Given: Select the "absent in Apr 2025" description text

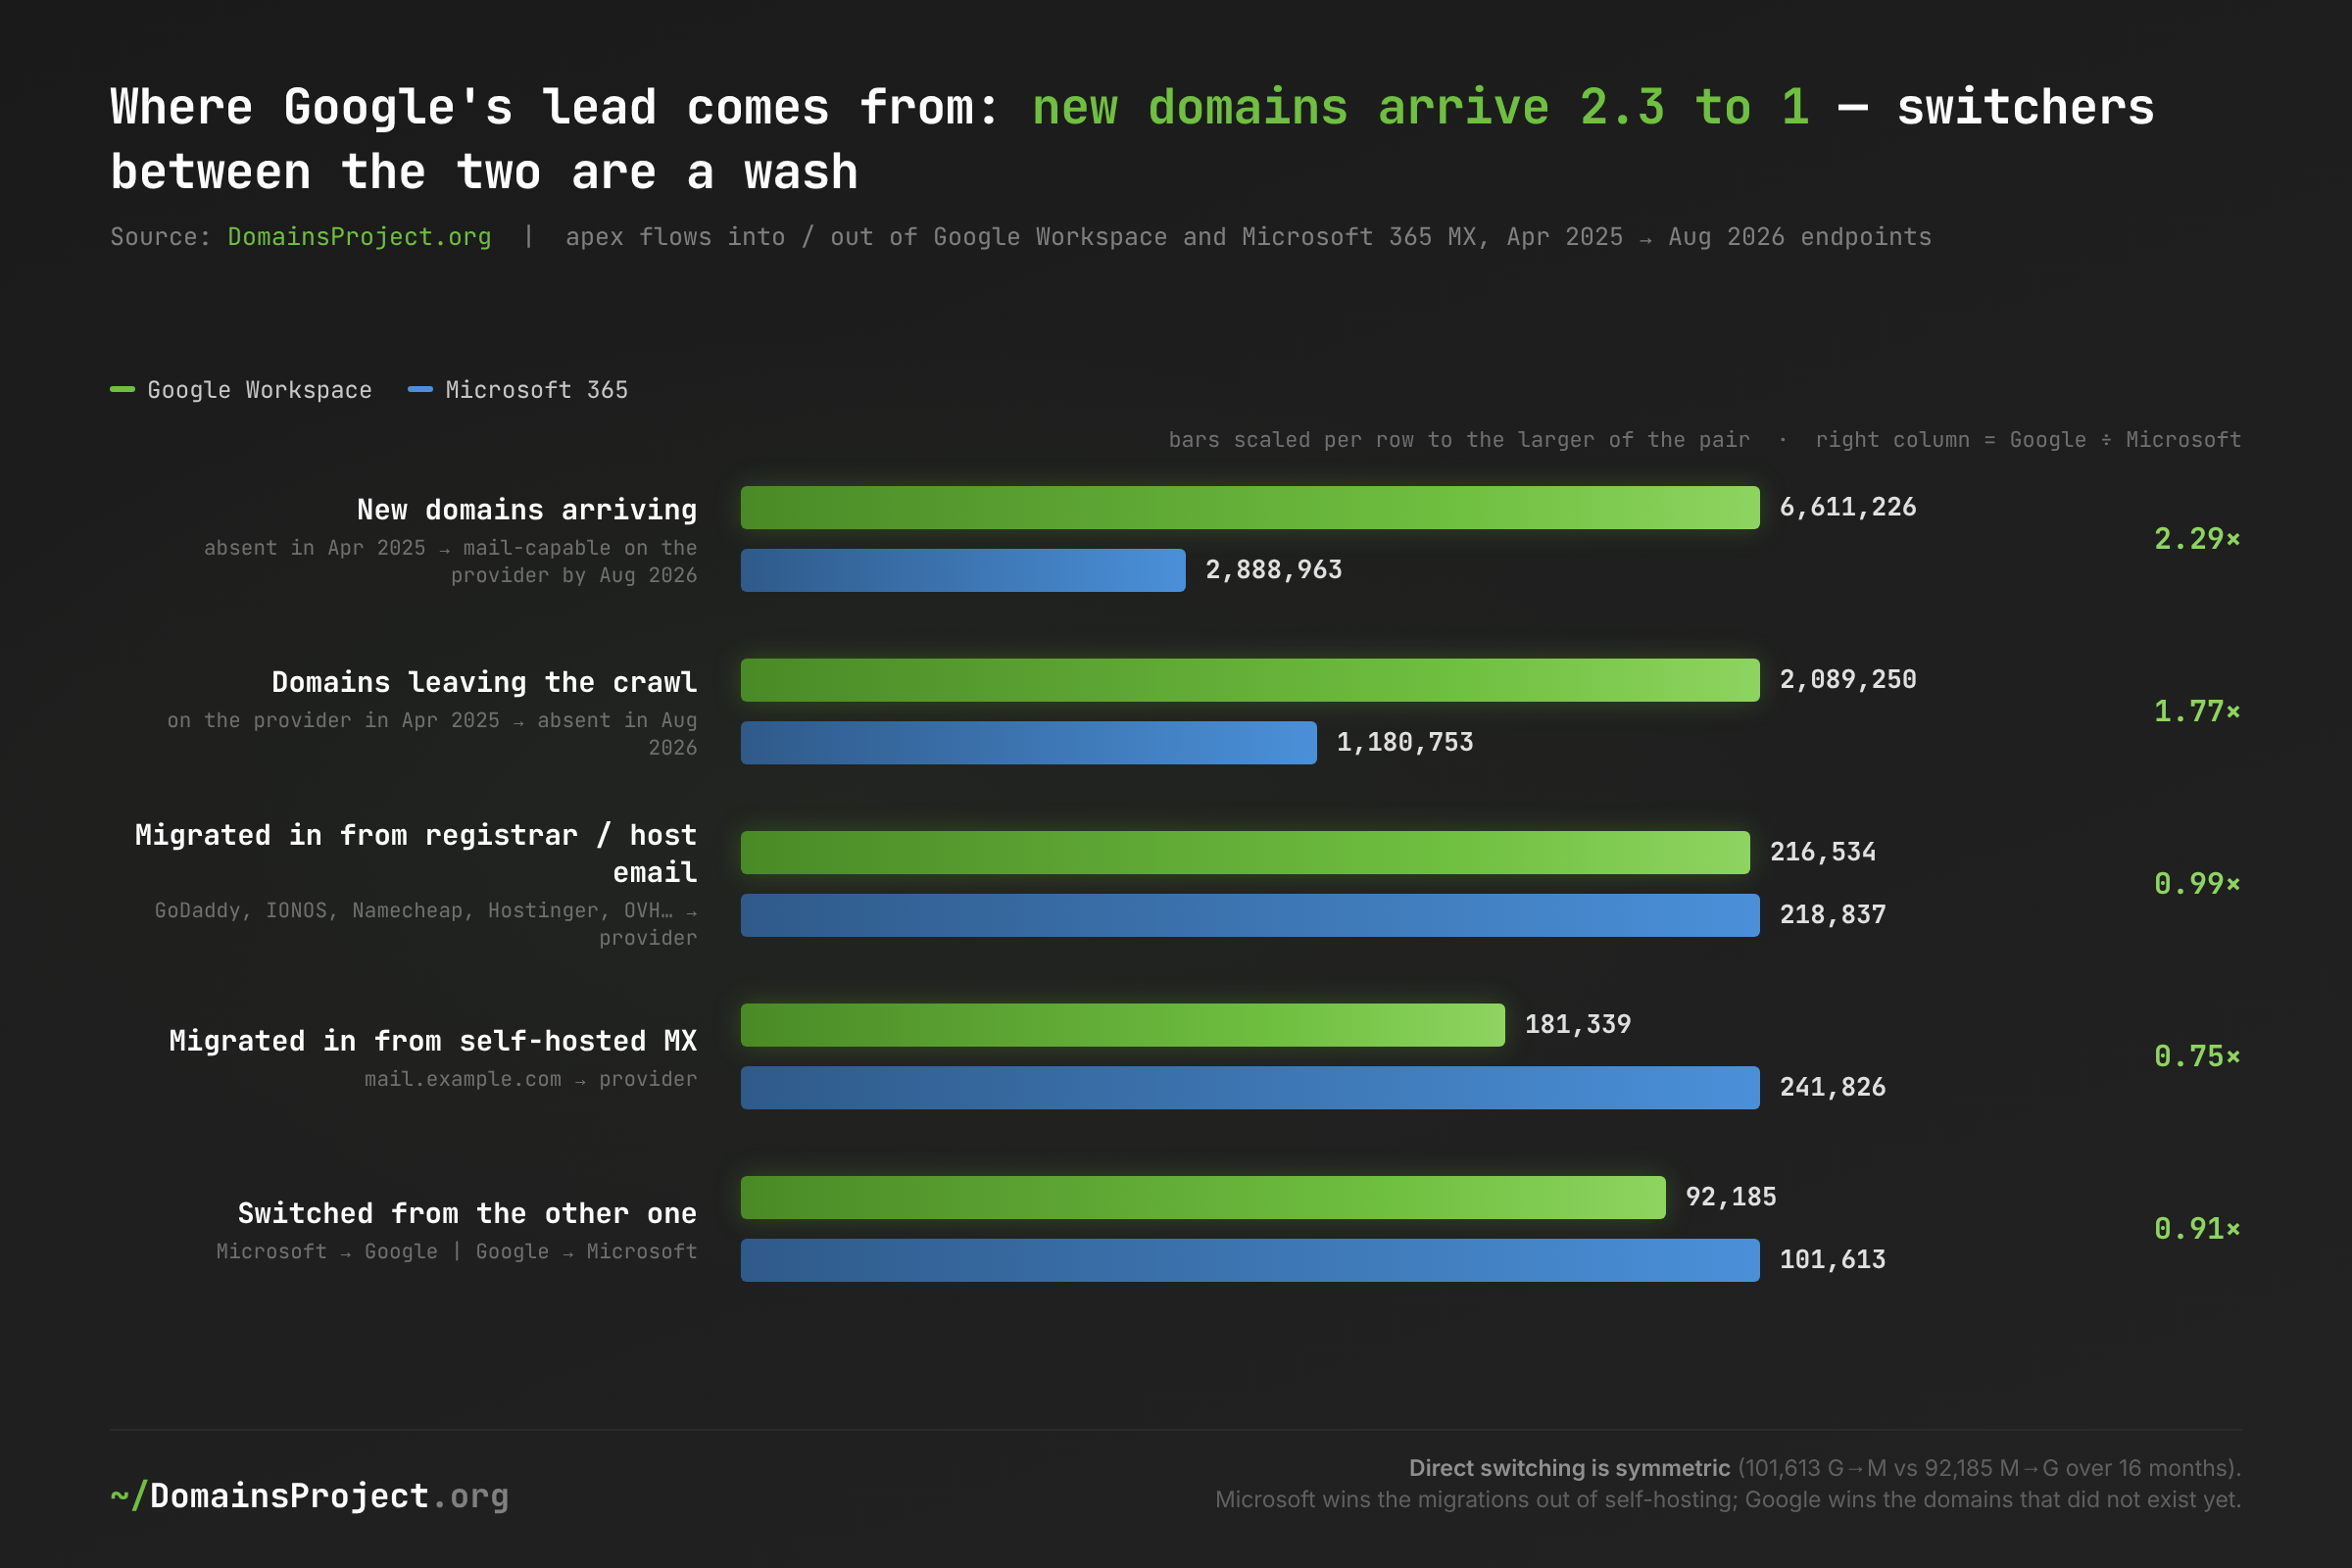Looking at the screenshot, I should 450,562.
